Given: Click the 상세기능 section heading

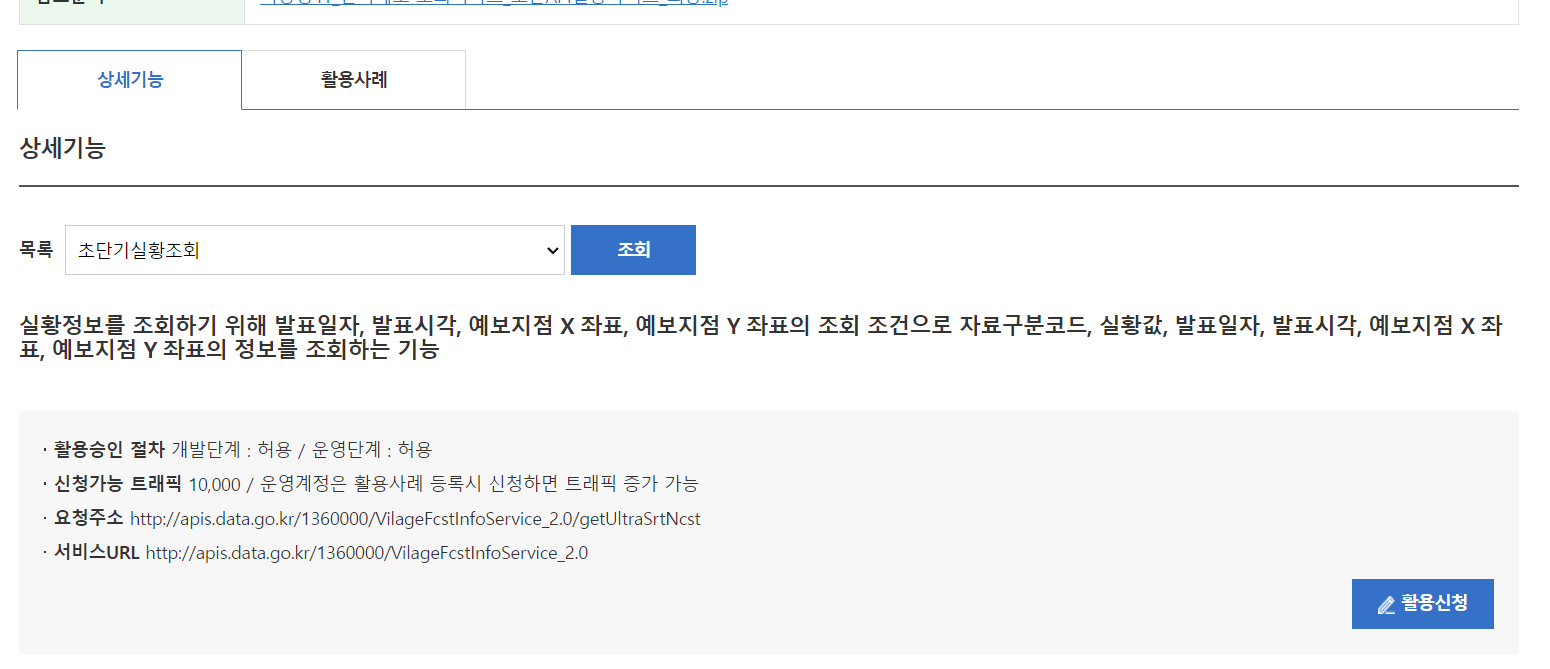Looking at the screenshot, I should [x=62, y=149].
